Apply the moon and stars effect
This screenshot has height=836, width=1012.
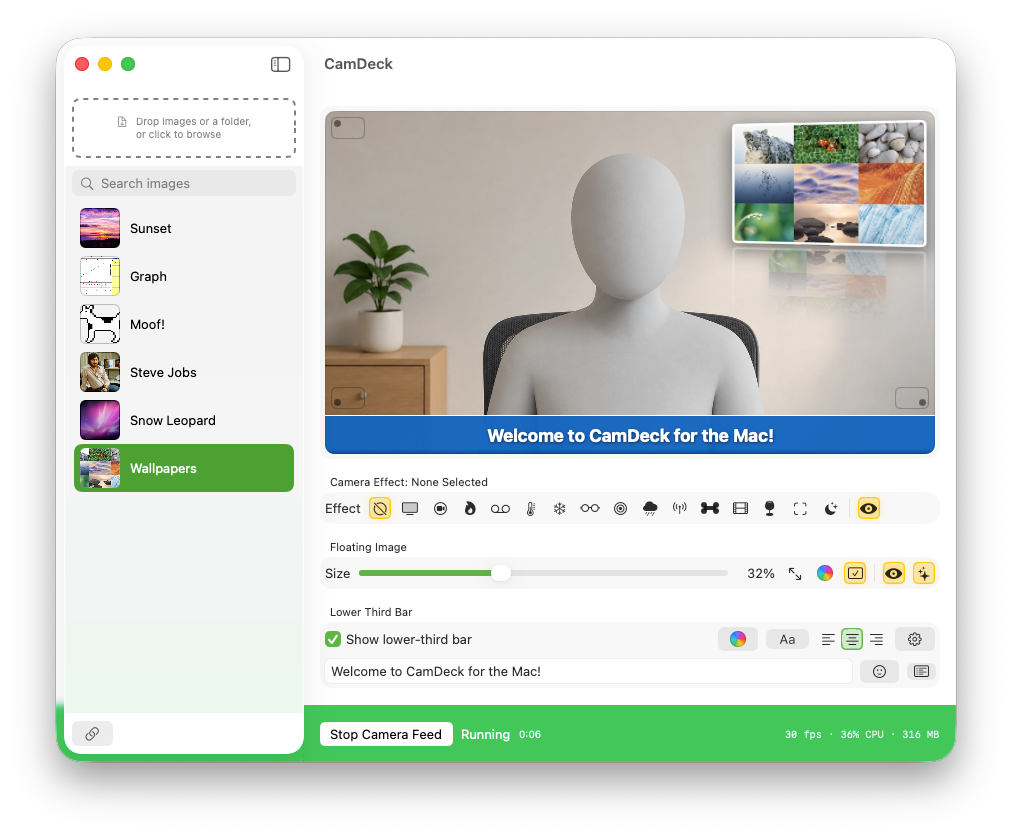coord(831,509)
